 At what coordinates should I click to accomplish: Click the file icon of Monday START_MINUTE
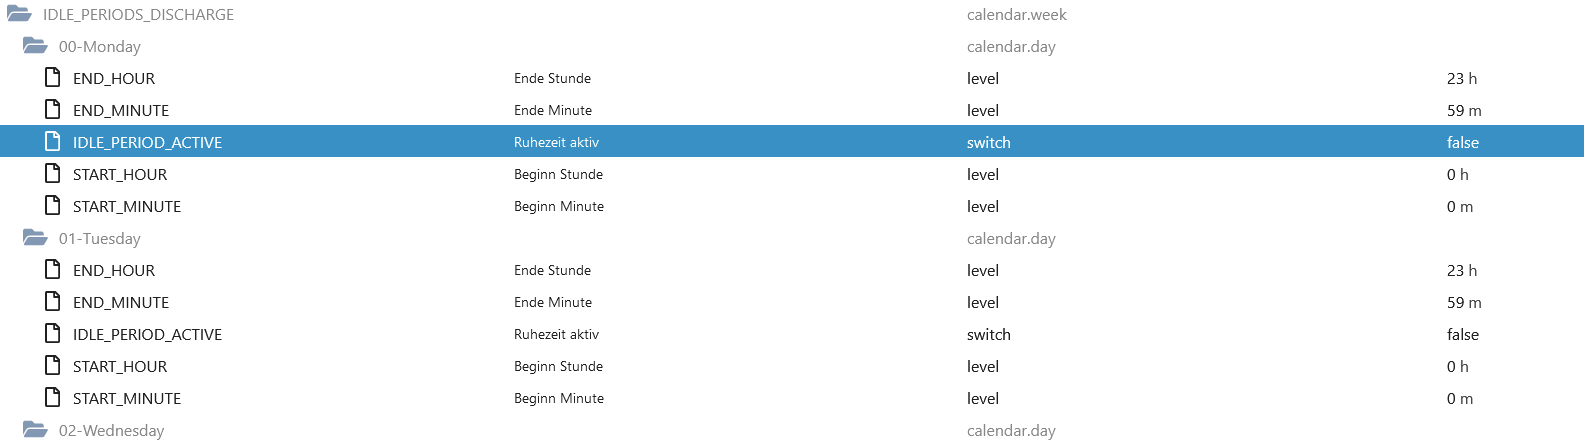[x=53, y=205]
